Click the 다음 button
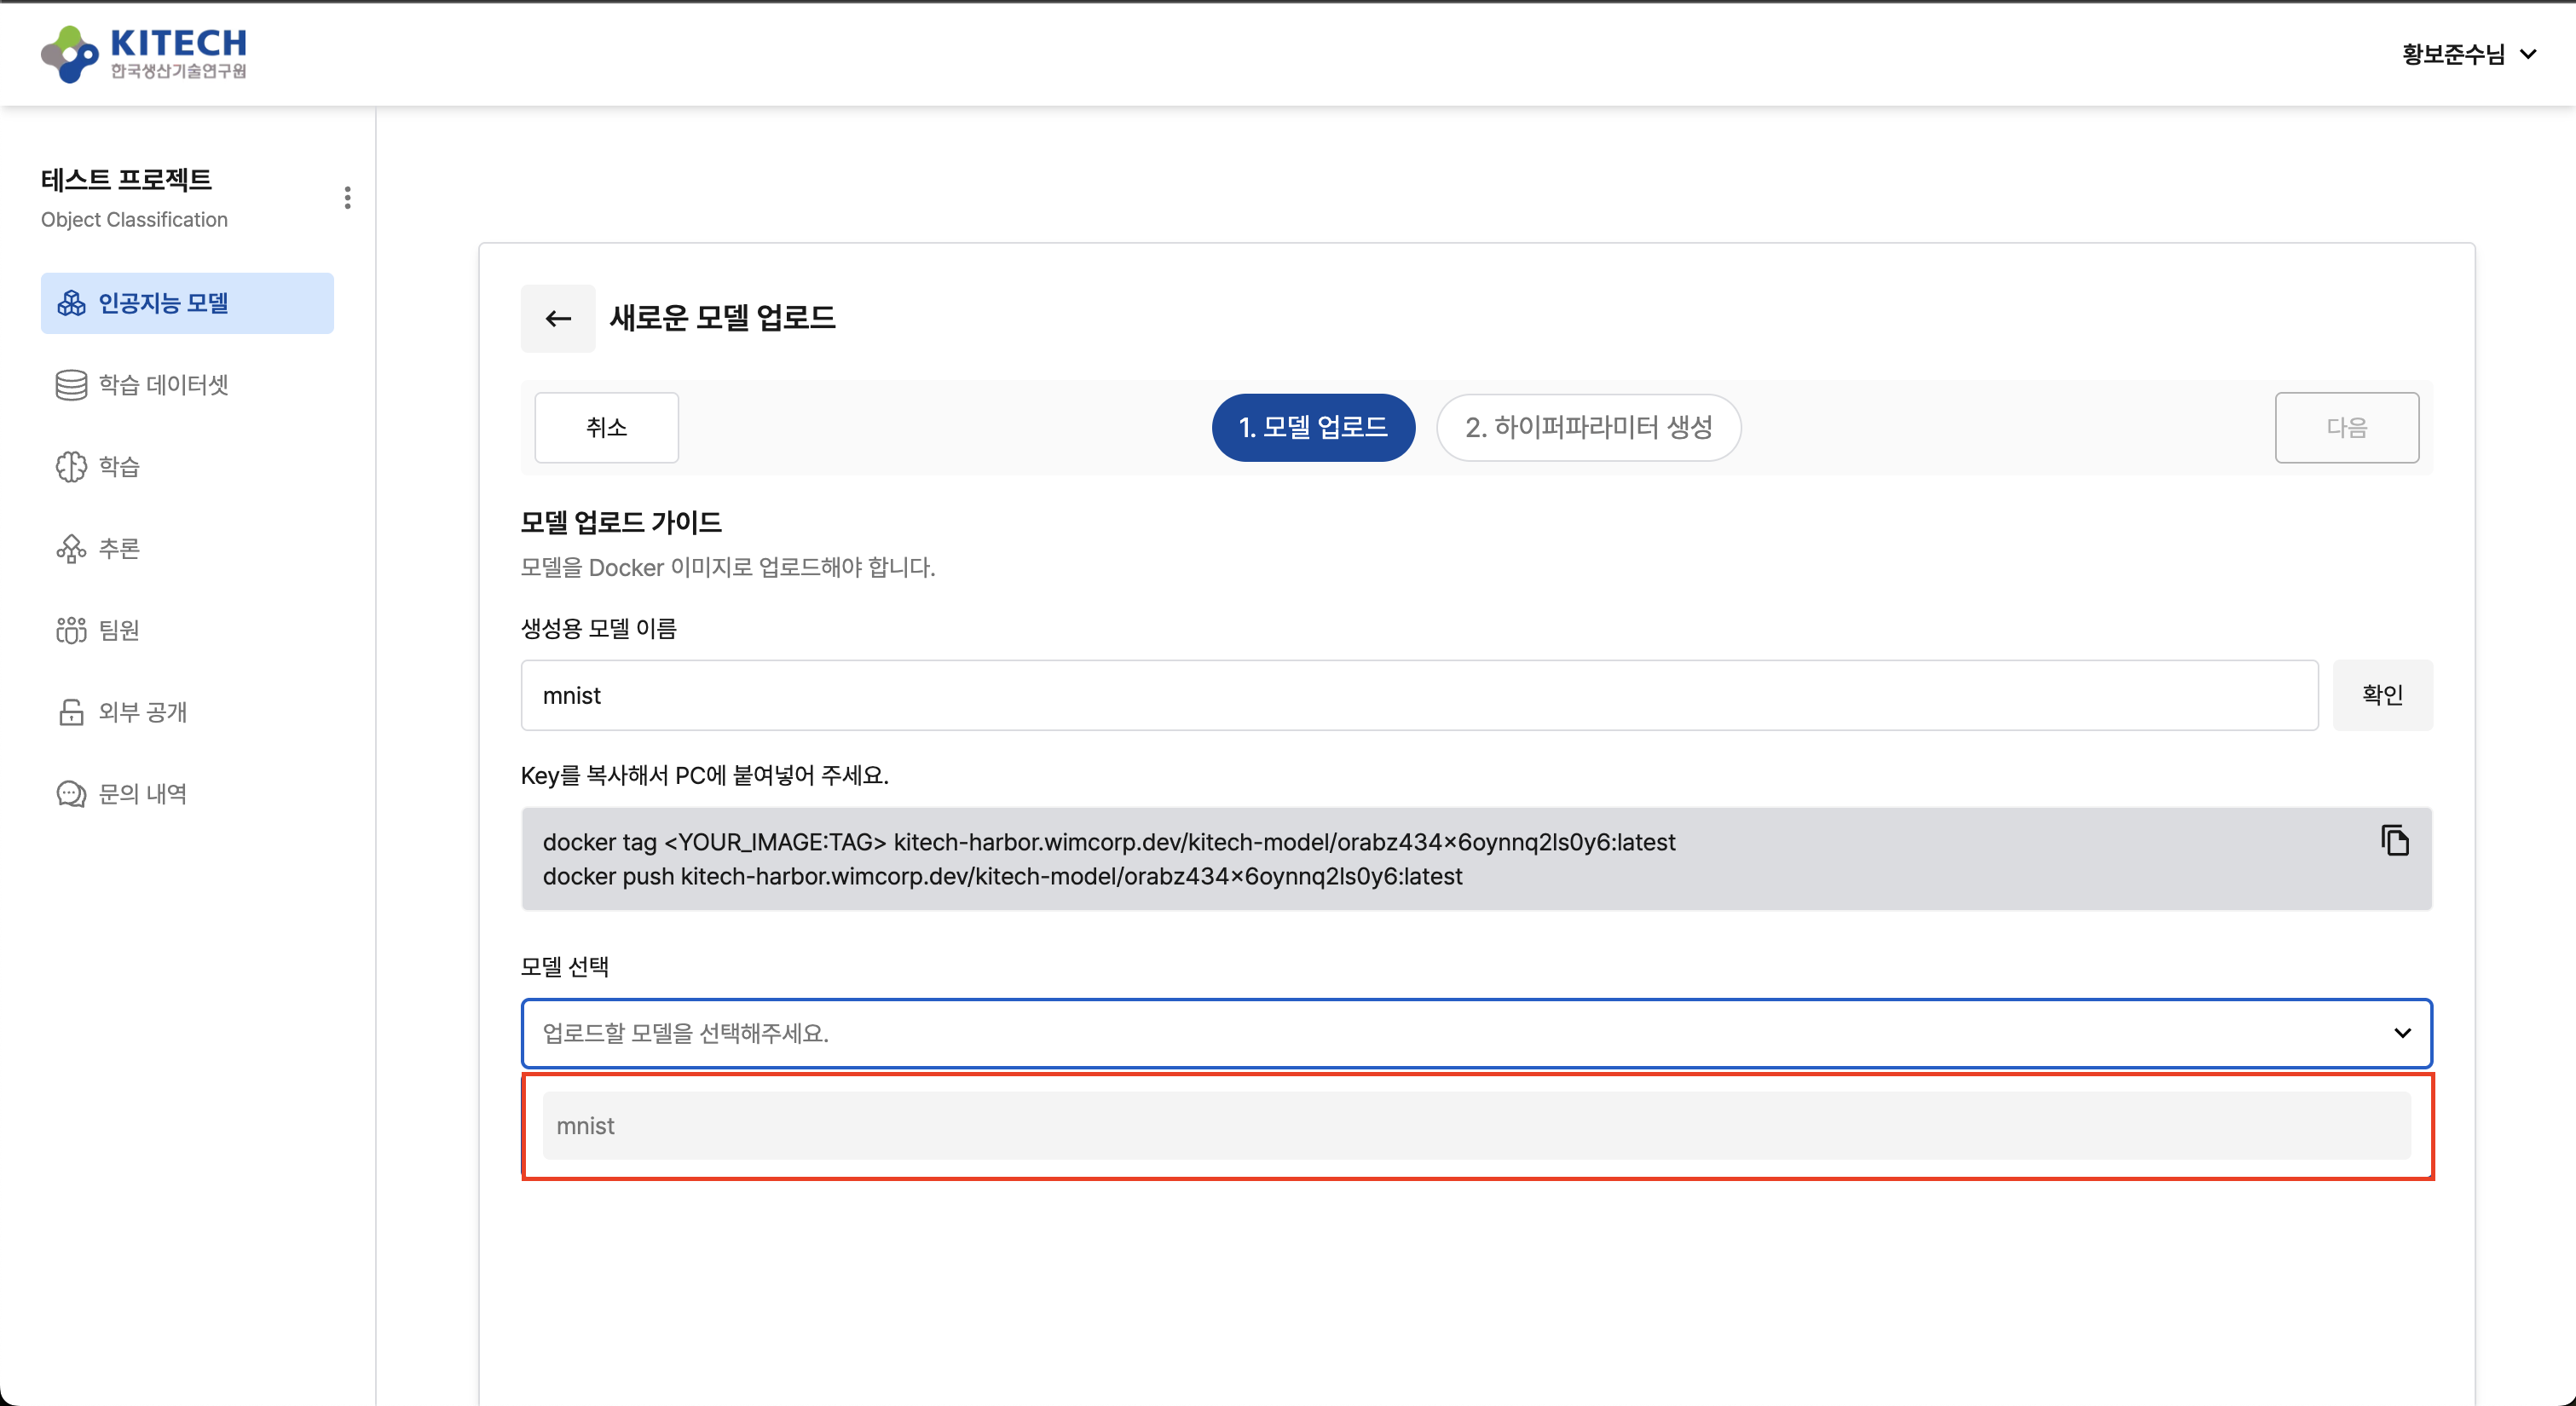 point(2347,427)
